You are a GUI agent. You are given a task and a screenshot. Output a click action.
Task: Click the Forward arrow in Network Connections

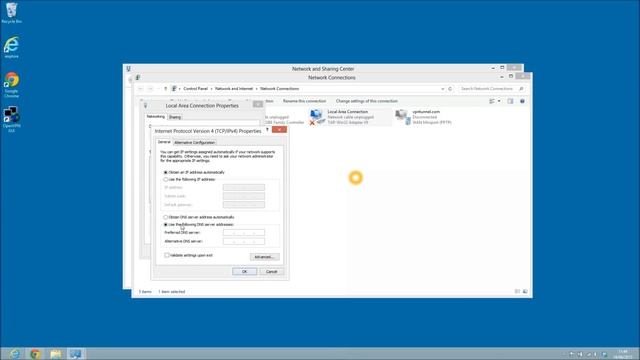(150, 89)
